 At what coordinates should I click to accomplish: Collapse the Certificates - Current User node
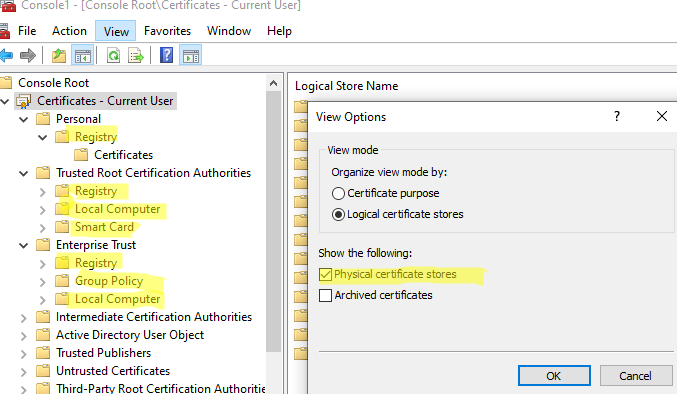click(5, 101)
